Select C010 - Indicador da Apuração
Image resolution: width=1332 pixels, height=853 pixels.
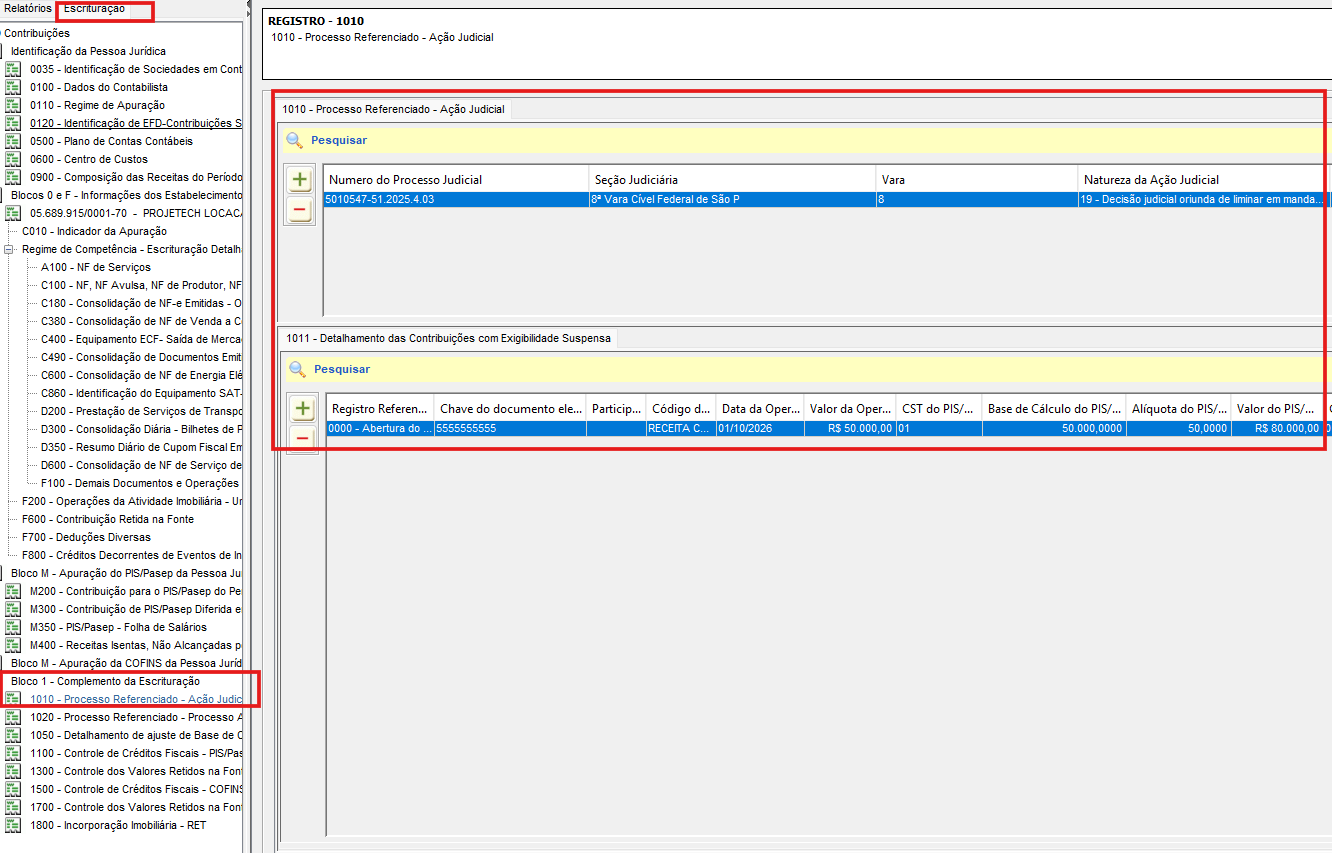[94, 231]
